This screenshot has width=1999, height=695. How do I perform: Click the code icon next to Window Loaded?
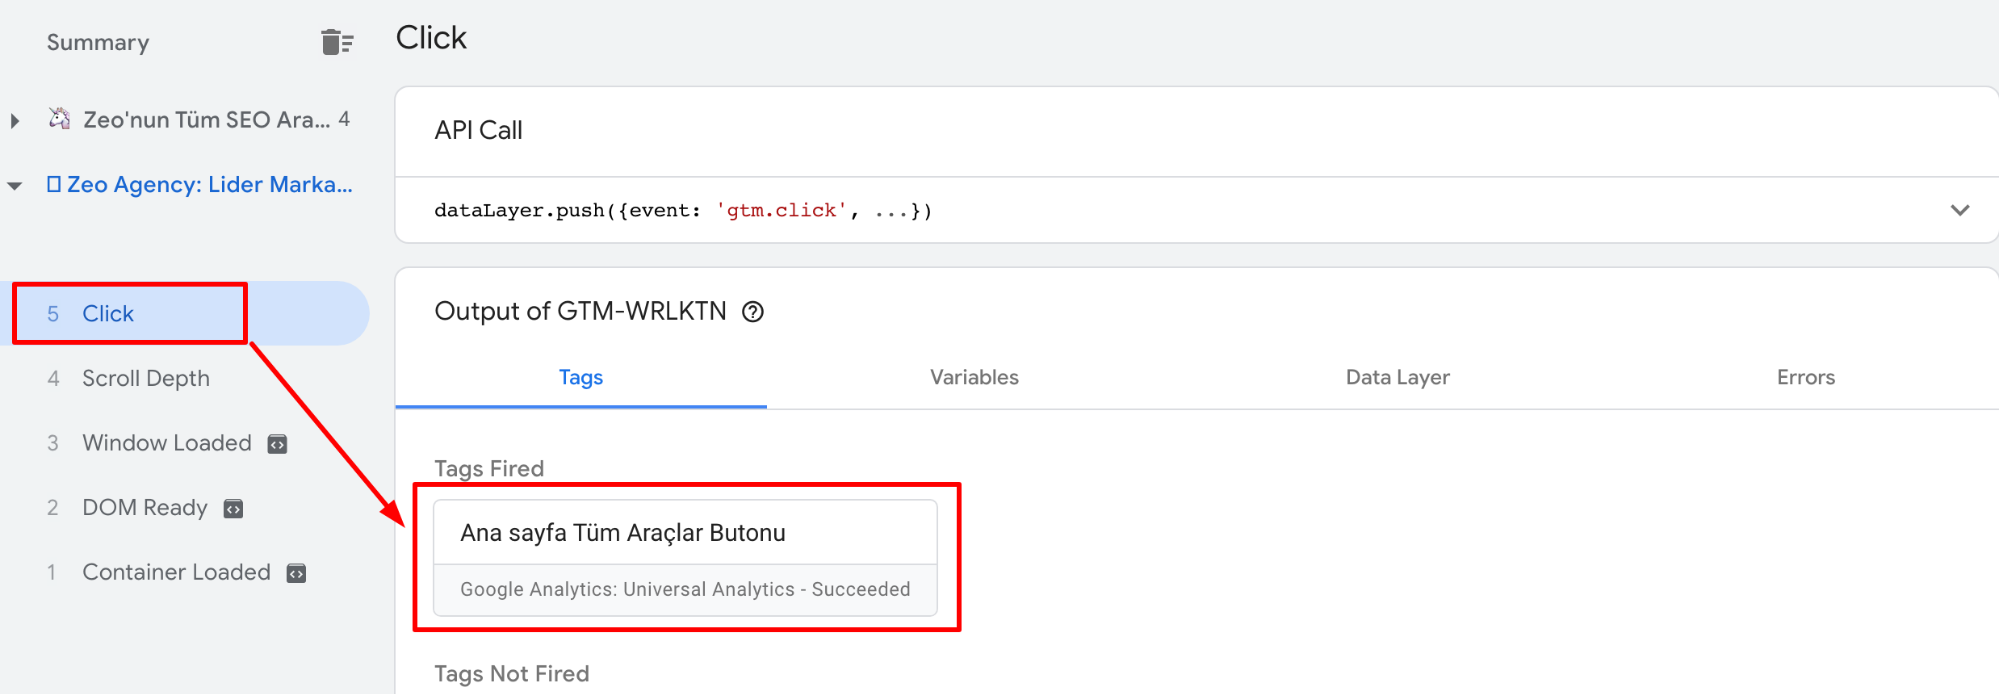click(x=277, y=444)
